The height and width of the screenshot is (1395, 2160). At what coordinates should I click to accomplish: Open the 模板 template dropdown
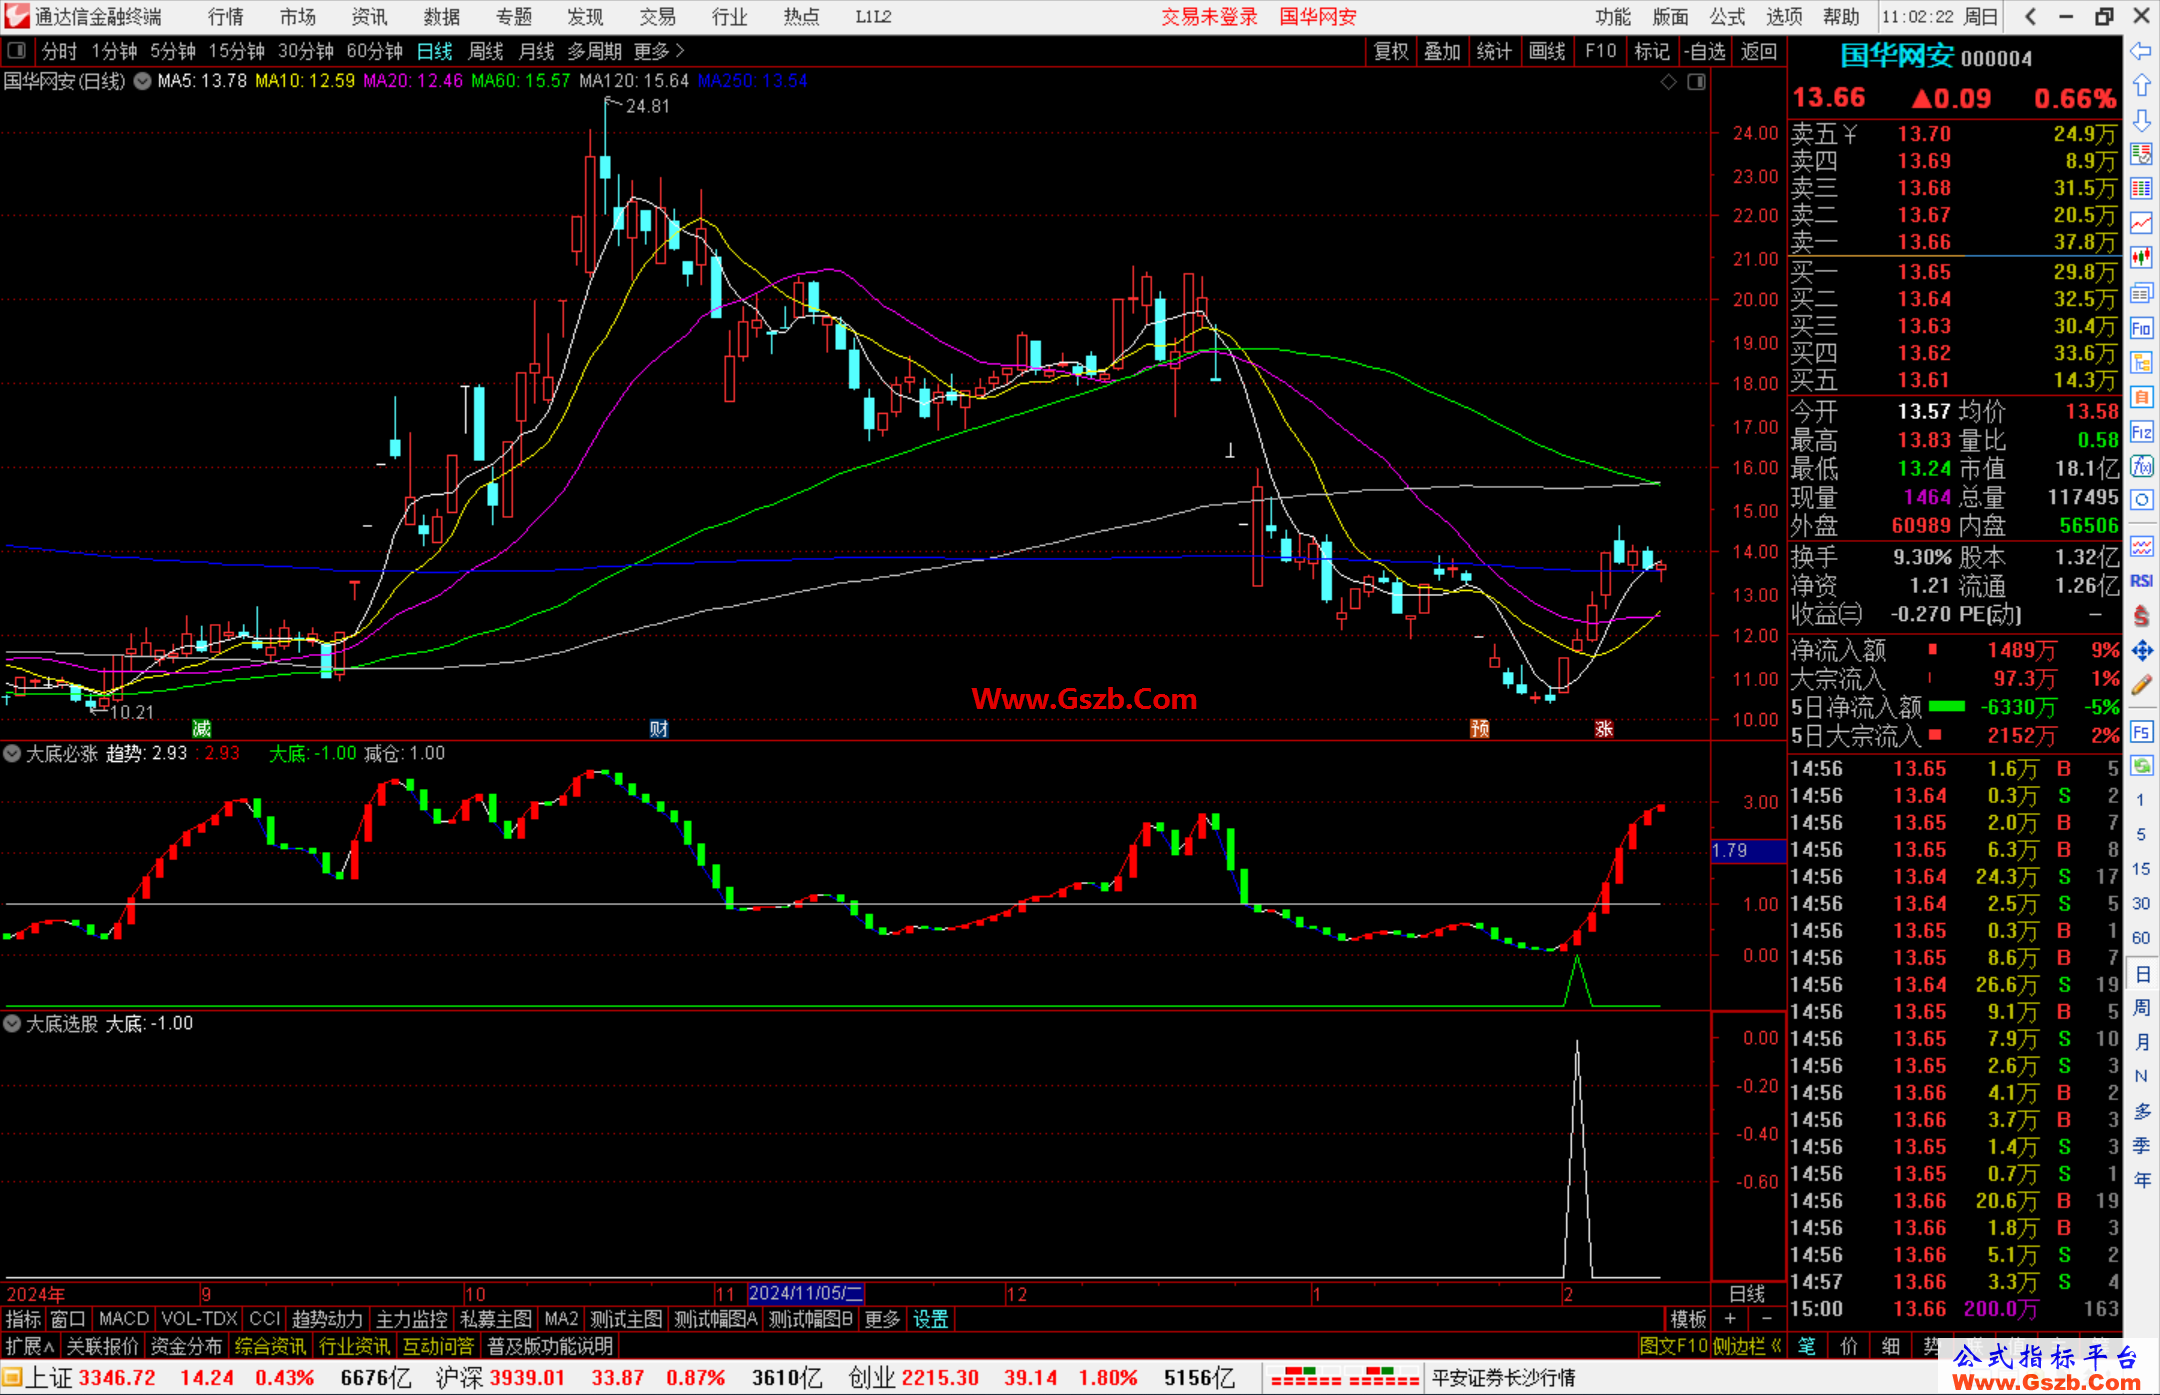click(1688, 1319)
